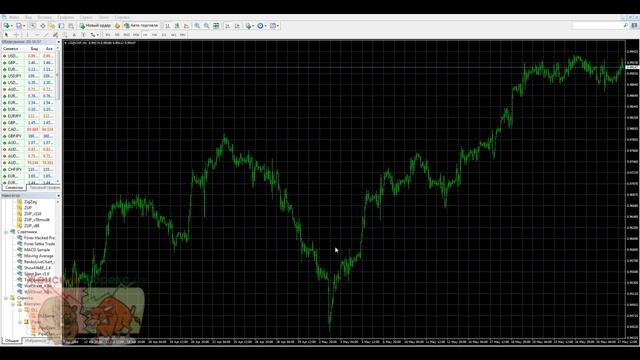Open the Графики menu
This screenshot has width=640, height=360.
pyautogui.click(x=65, y=18)
